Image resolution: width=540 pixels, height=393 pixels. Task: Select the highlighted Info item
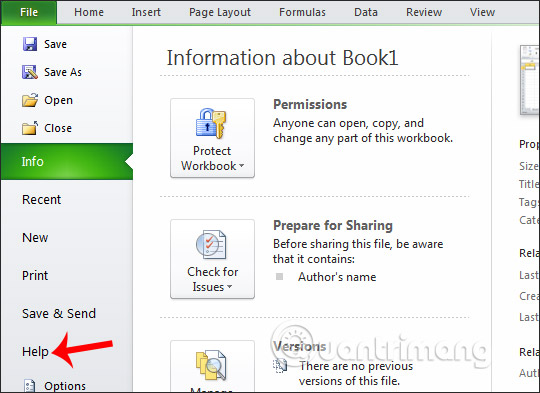[67, 161]
